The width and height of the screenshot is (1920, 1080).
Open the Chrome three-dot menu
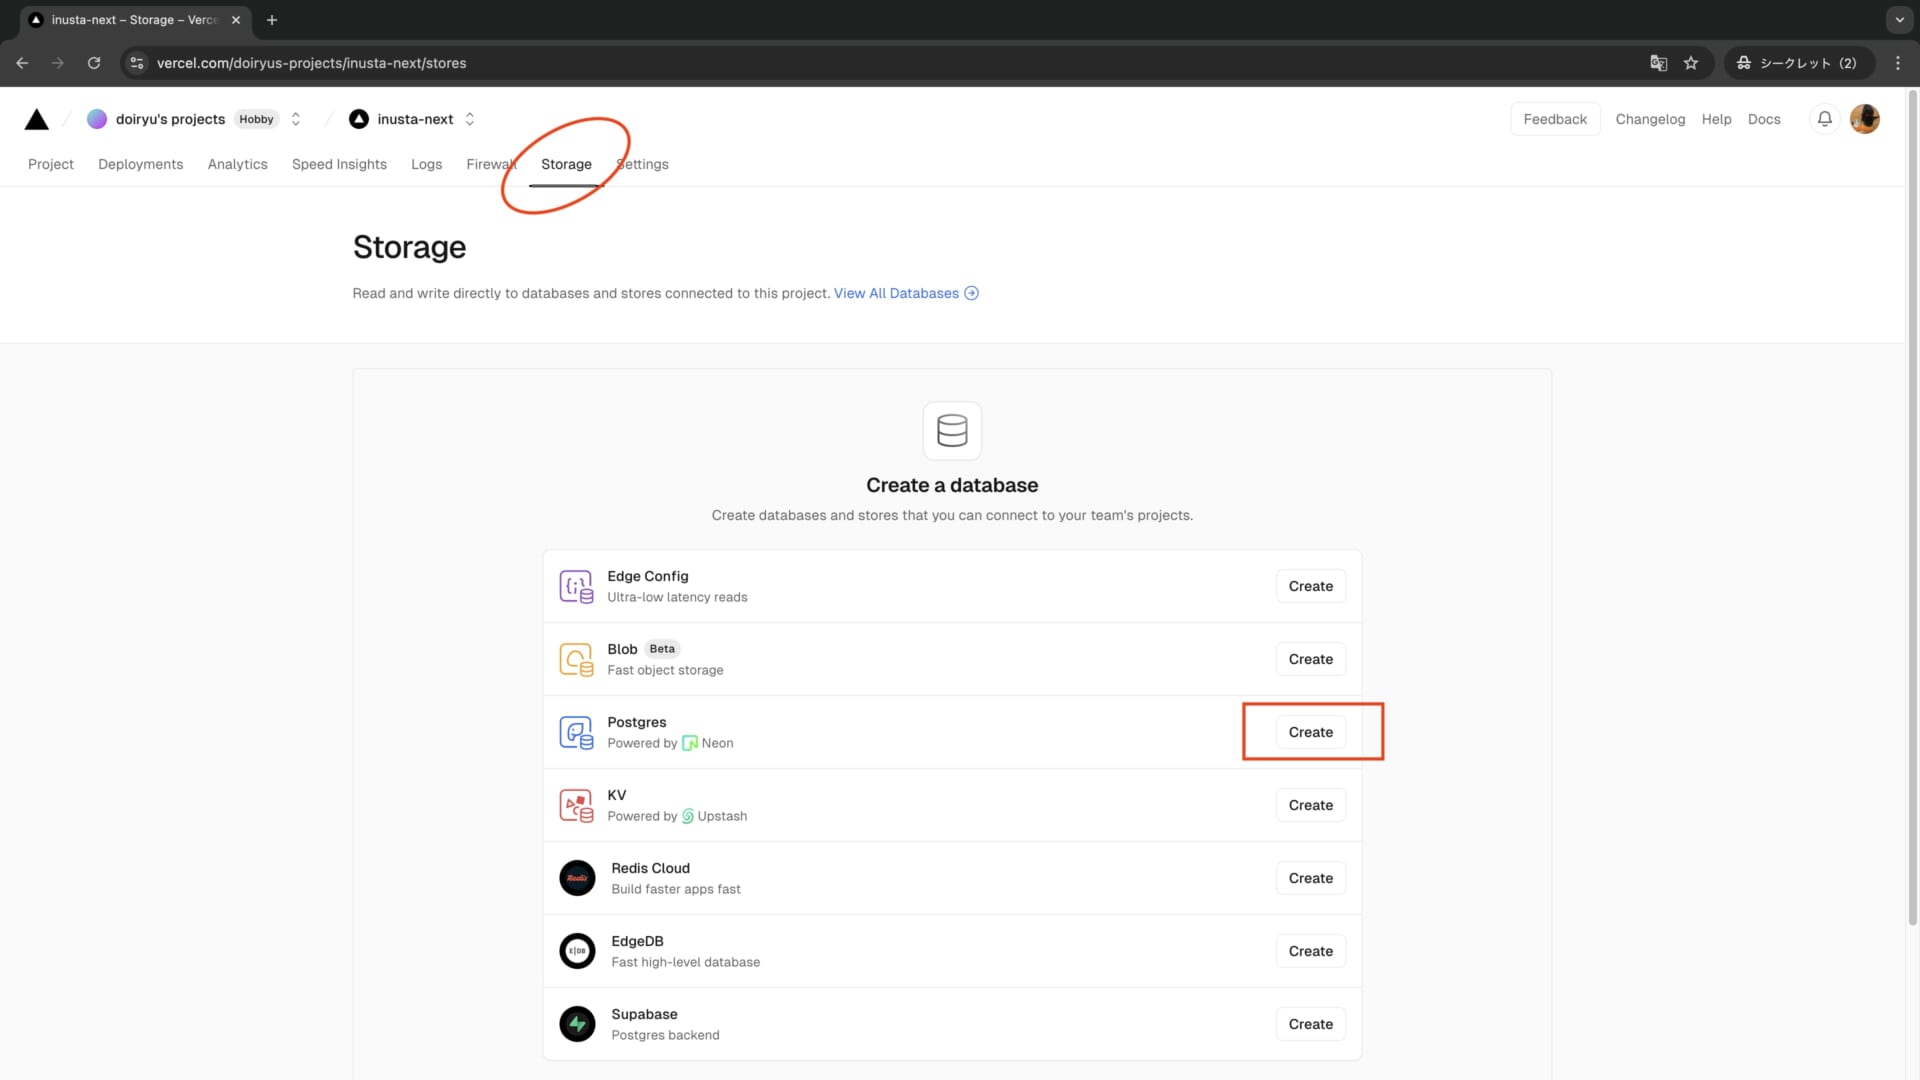click(1898, 63)
